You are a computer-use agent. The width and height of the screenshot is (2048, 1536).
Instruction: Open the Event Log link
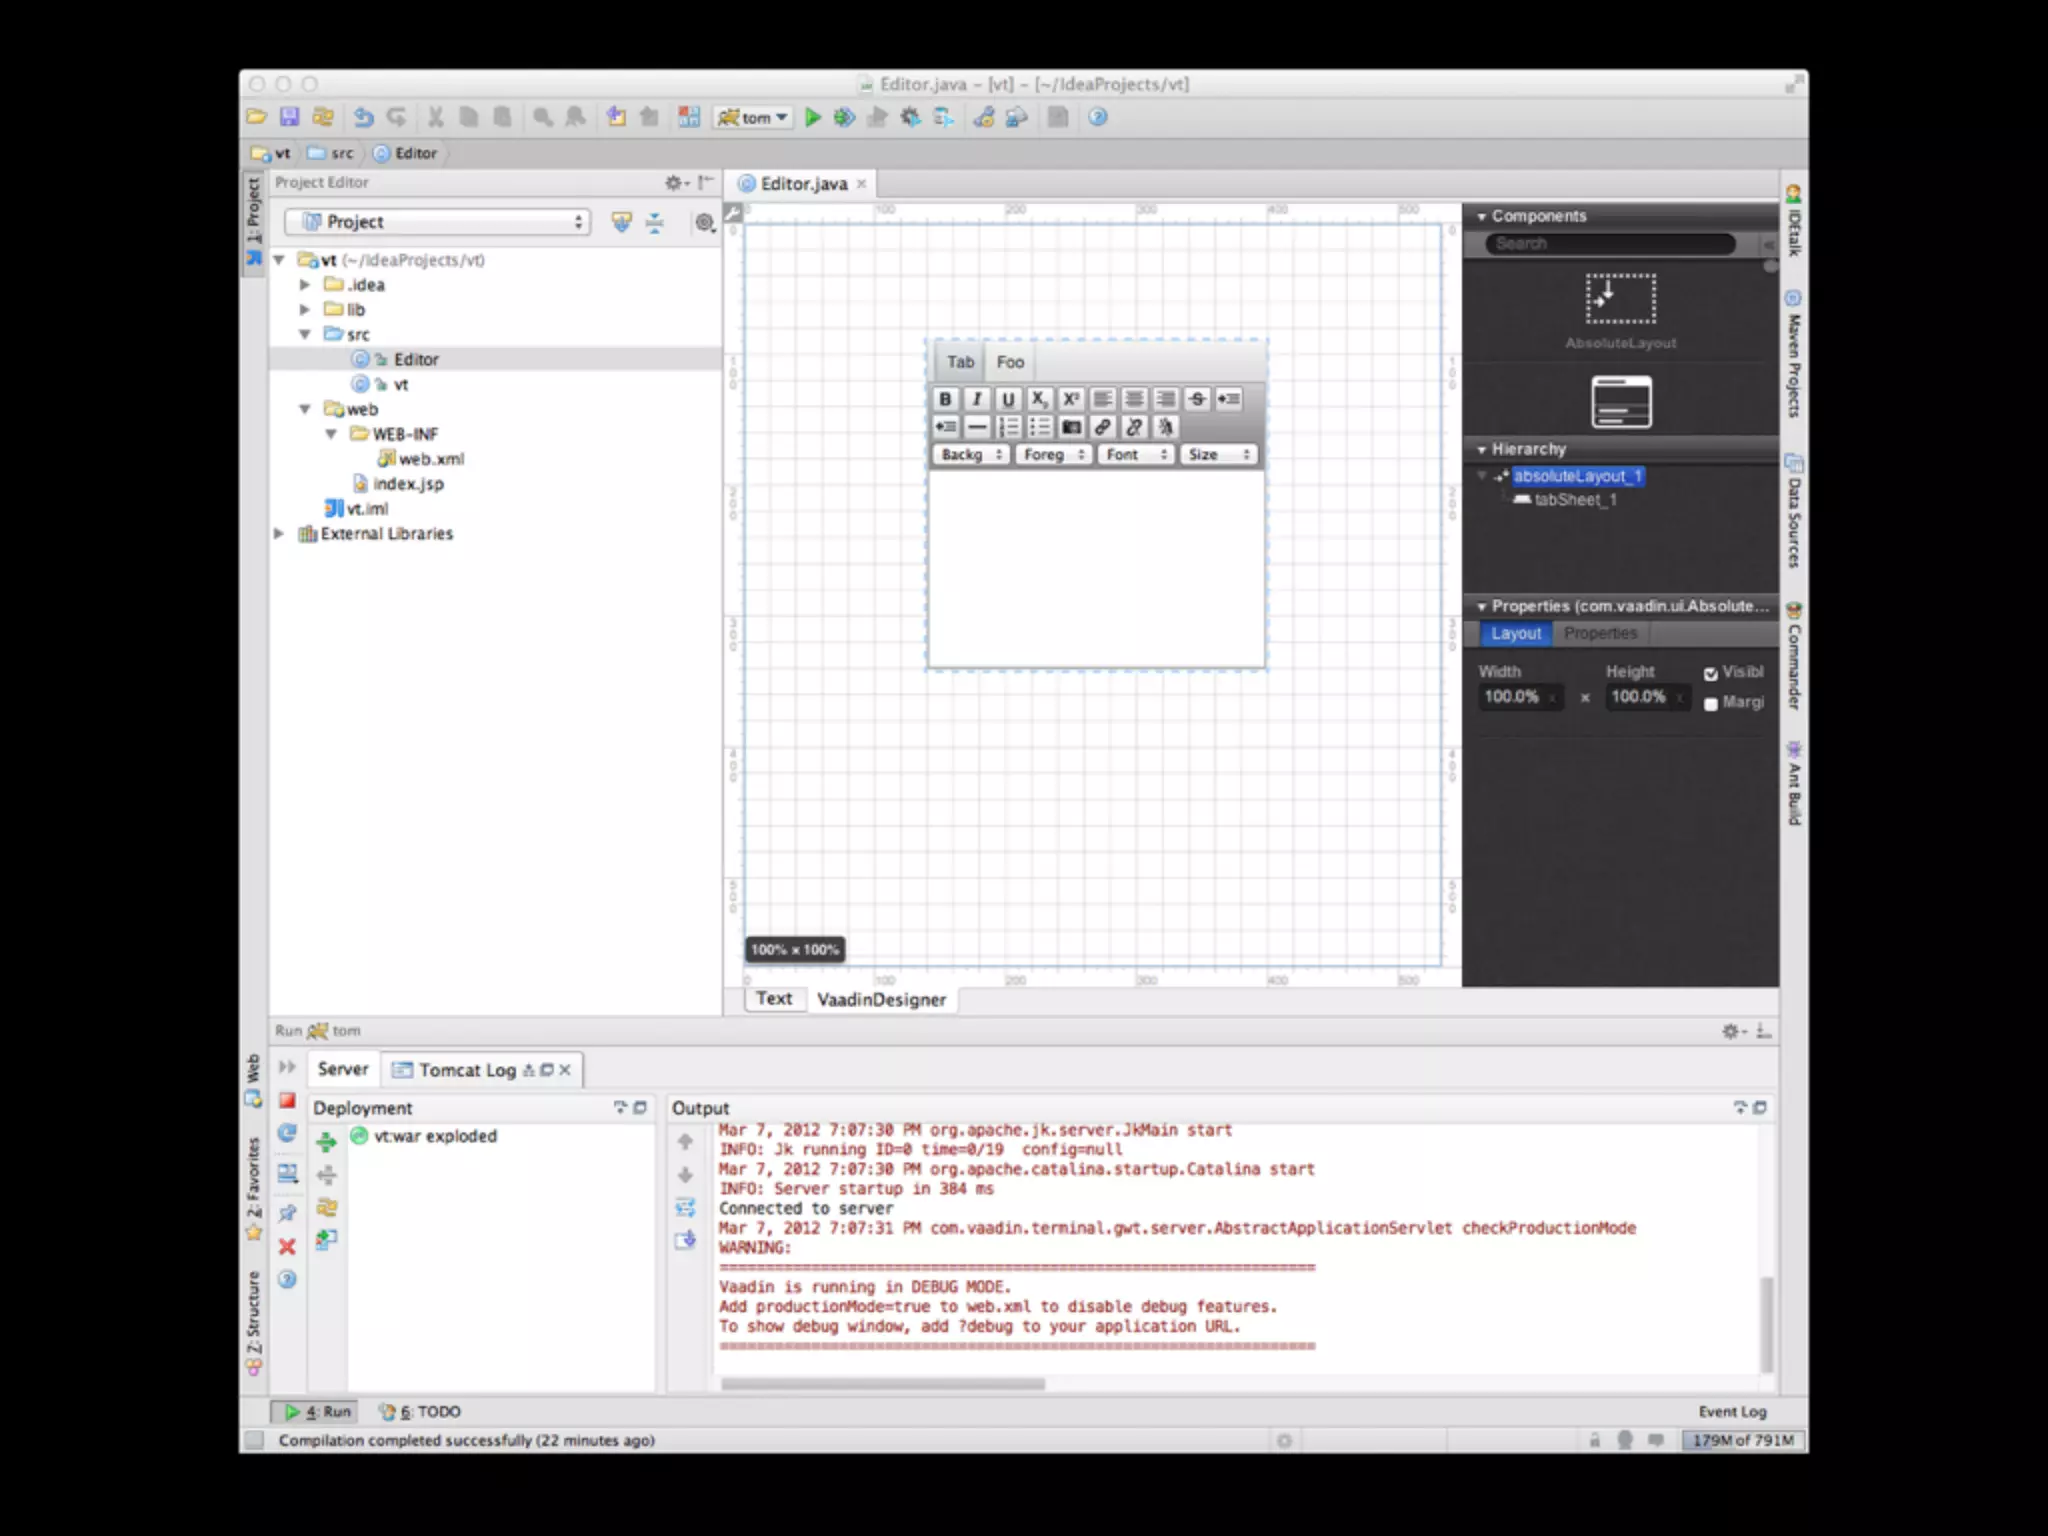pos(1732,1412)
